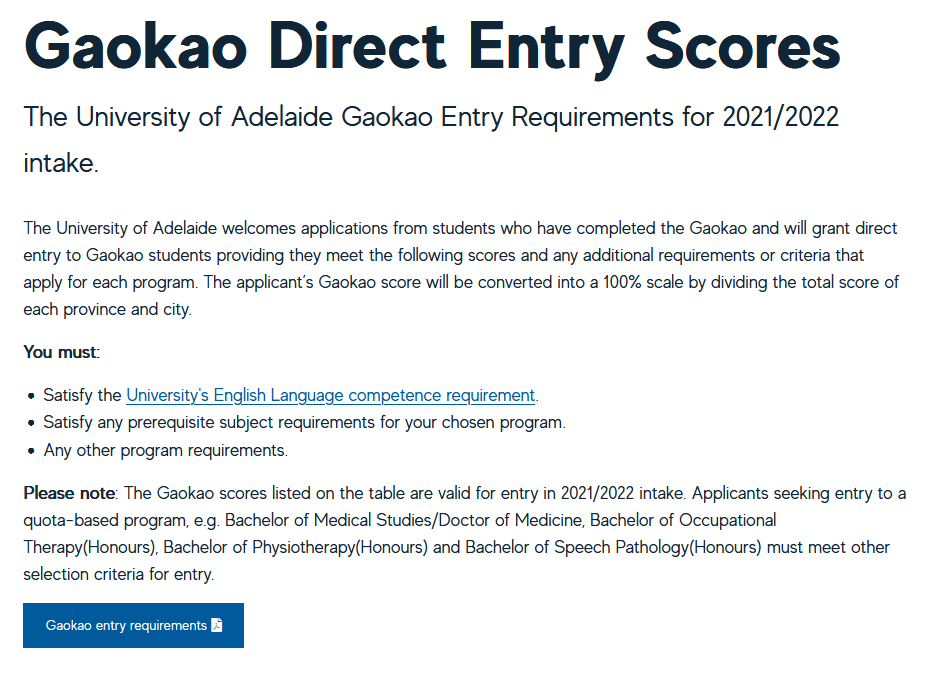Click the PDF icon on Gaokao button
928x677 pixels.
pos(217,625)
